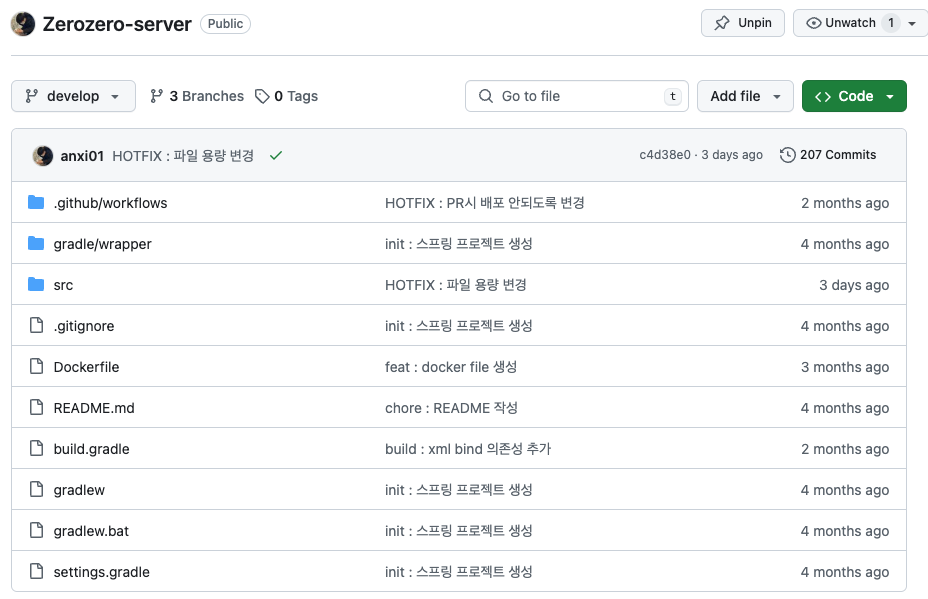Open gradlew file name

coord(79,490)
